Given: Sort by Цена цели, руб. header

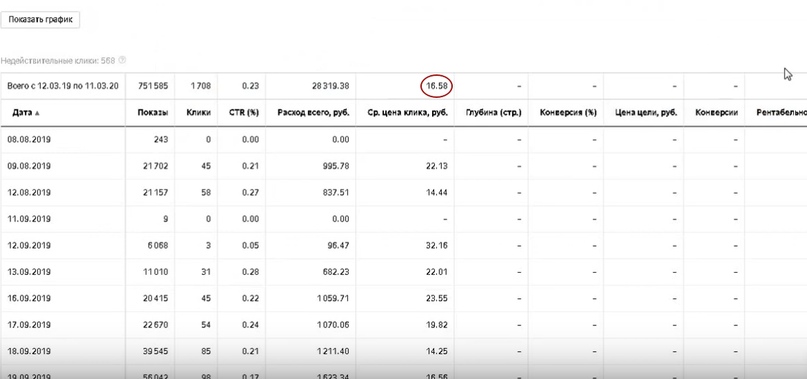Looking at the screenshot, I should pyautogui.click(x=646, y=113).
